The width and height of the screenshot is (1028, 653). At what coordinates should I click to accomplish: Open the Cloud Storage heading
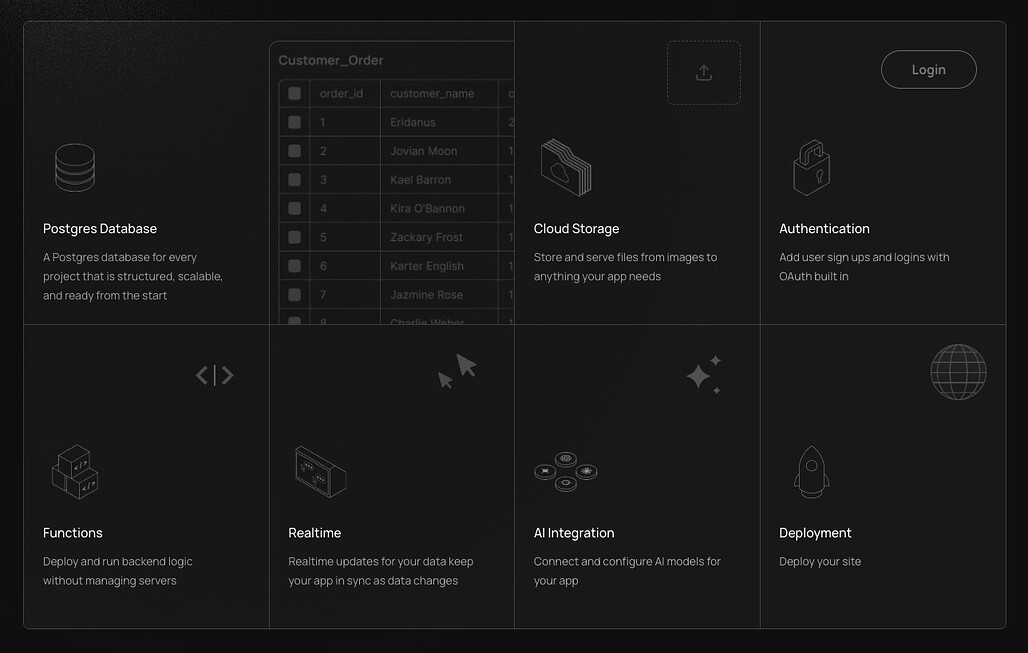(x=576, y=229)
